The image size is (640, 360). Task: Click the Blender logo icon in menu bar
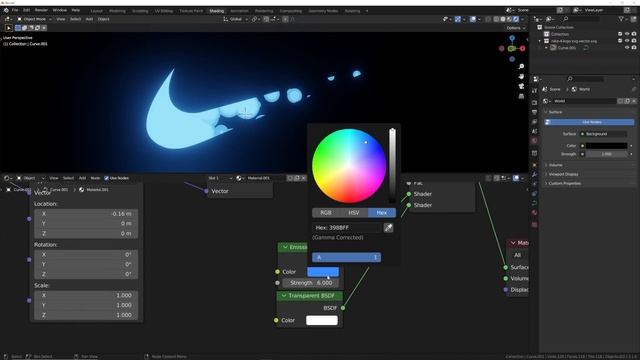click(6, 10)
